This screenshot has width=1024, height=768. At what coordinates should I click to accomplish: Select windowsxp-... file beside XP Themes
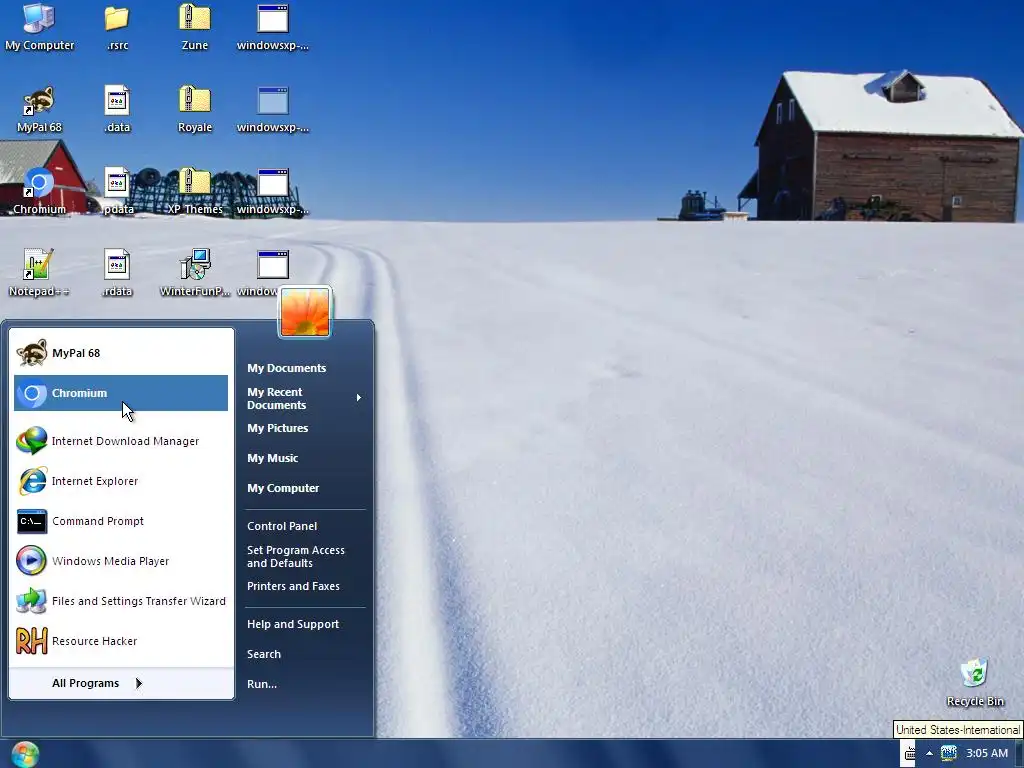pyautogui.click(x=272, y=191)
